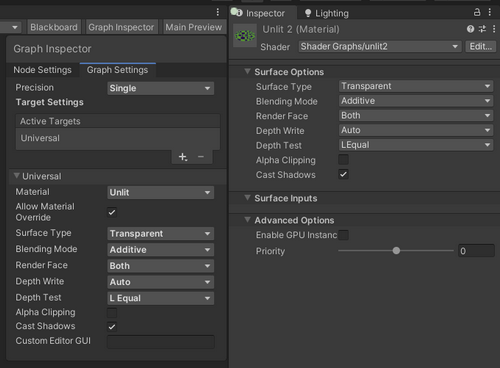This screenshot has width=500, height=368.
Task: Switch to the Lighting tab
Action: [x=327, y=13]
